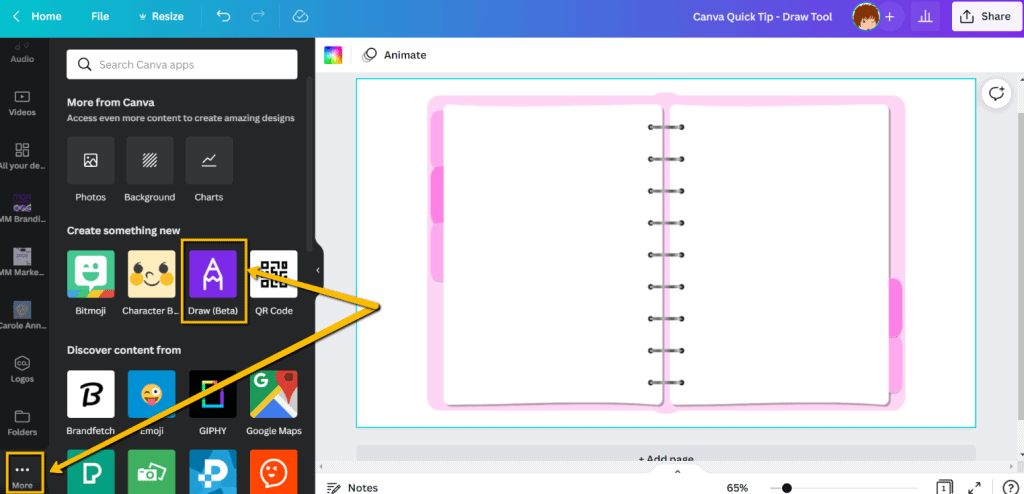Check the cloud save status icon
The image size is (1024, 494).
tap(300, 16)
